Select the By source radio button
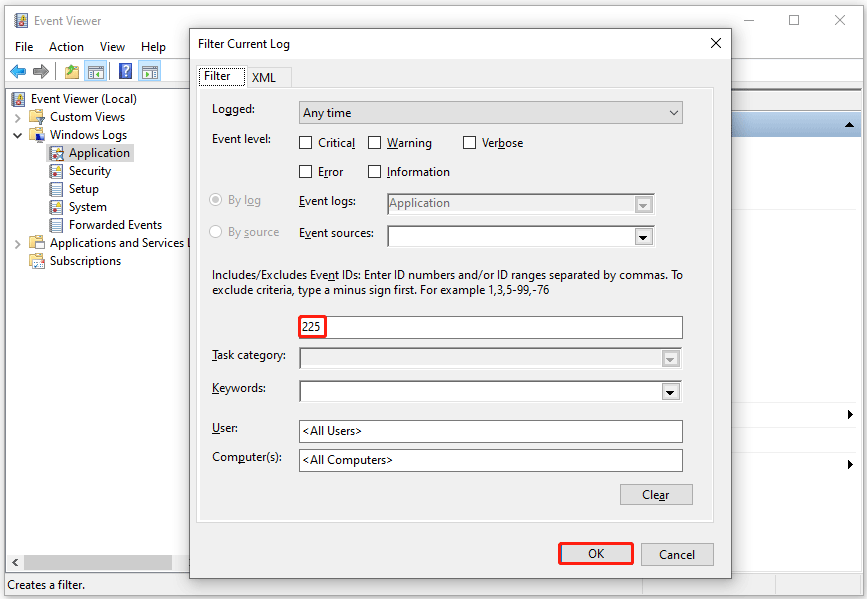Viewport: 867px width, 599px height. coord(216,232)
